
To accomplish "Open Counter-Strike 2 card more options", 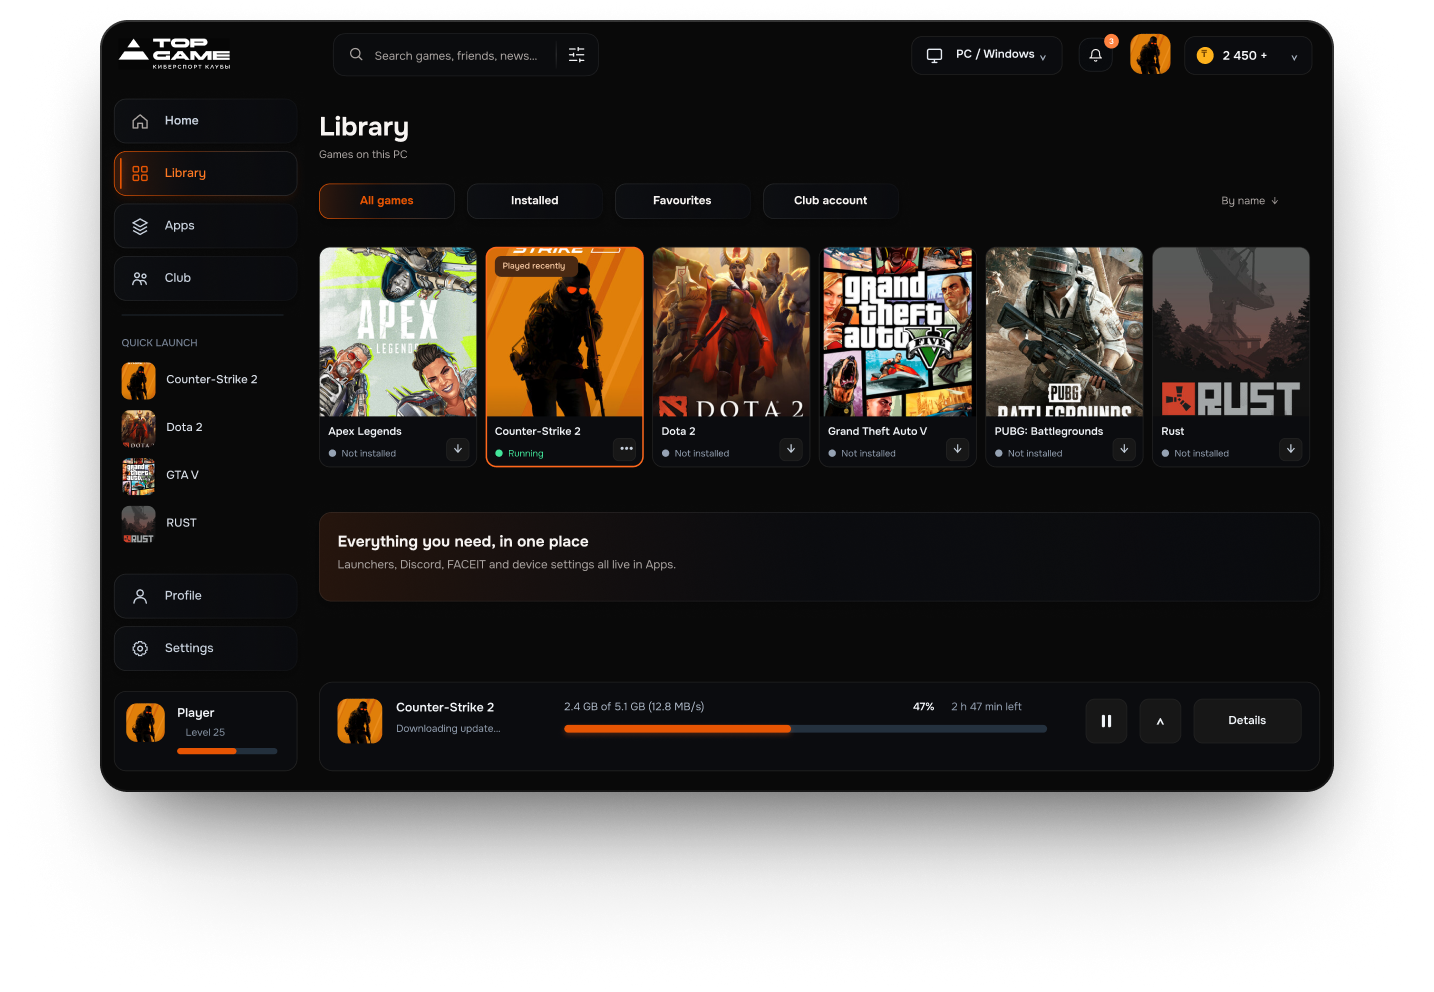I will [626, 449].
